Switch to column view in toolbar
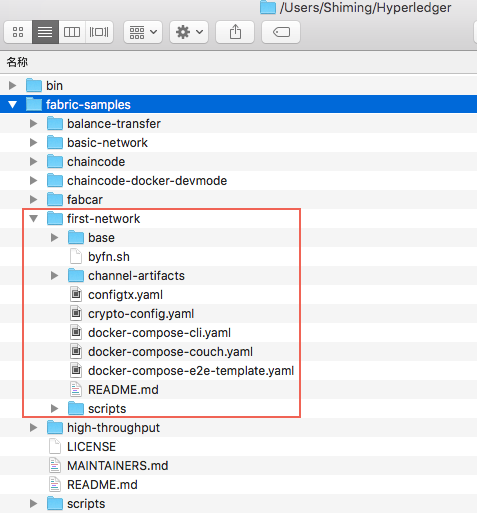This screenshot has height=519, width=477. (72, 32)
